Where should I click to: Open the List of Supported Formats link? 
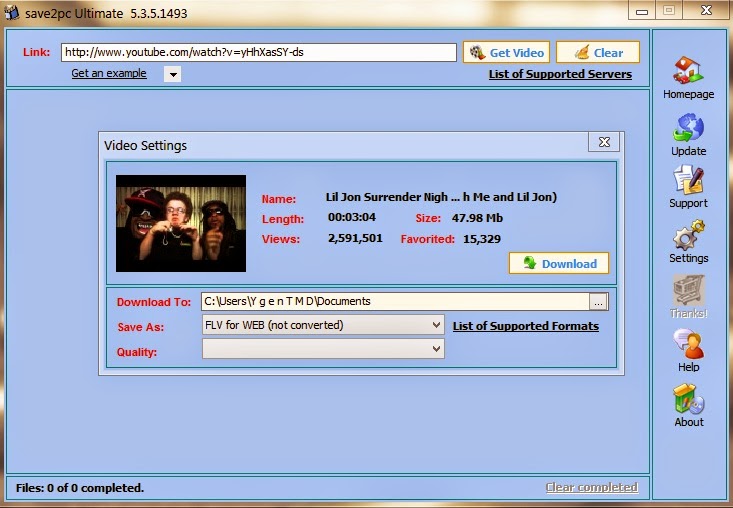coord(525,326)
